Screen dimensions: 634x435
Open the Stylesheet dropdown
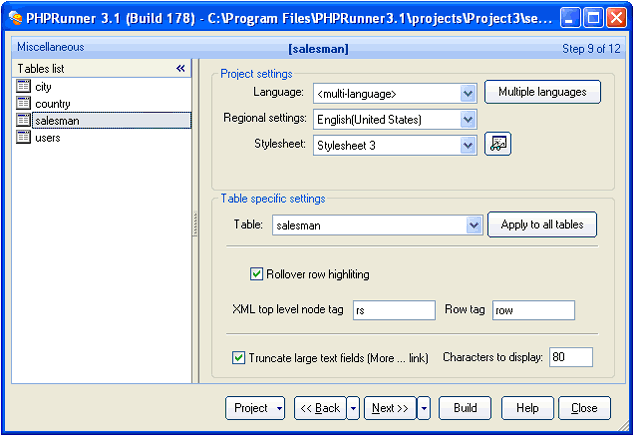[468, 146]
